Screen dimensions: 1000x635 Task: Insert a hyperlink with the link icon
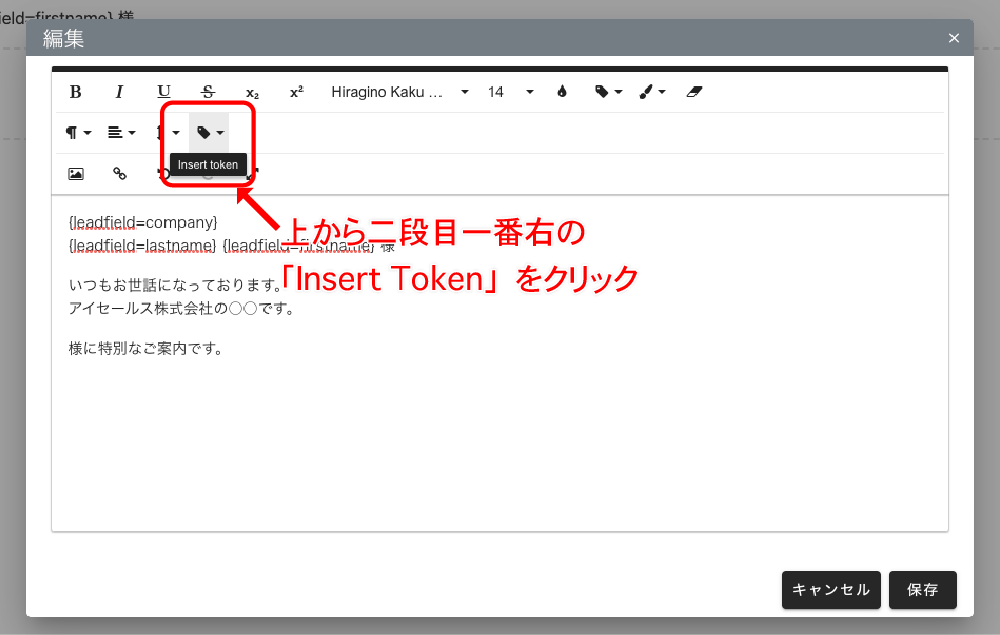(x=119, y=173)
